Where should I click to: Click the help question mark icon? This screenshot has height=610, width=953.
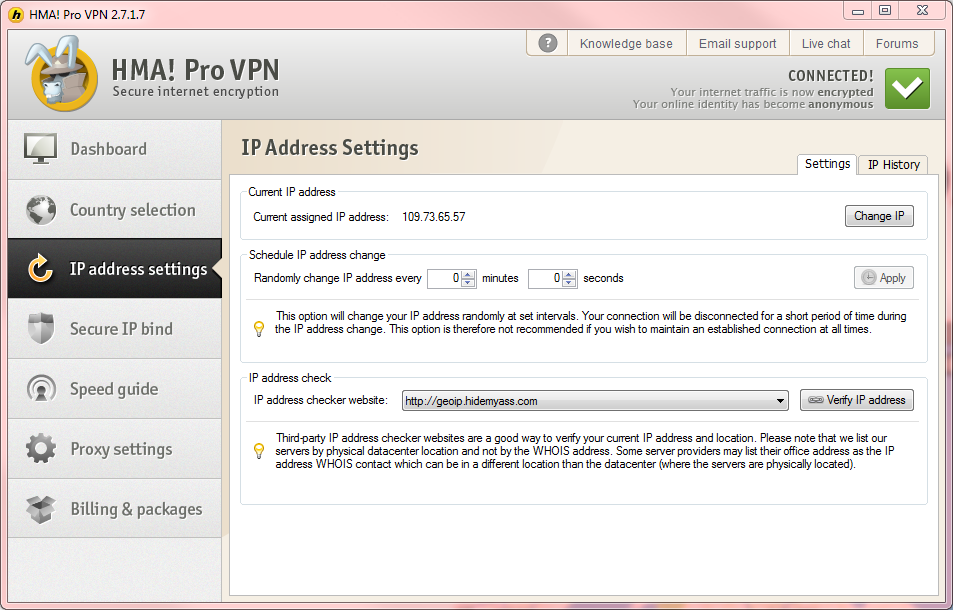(548, 43)
